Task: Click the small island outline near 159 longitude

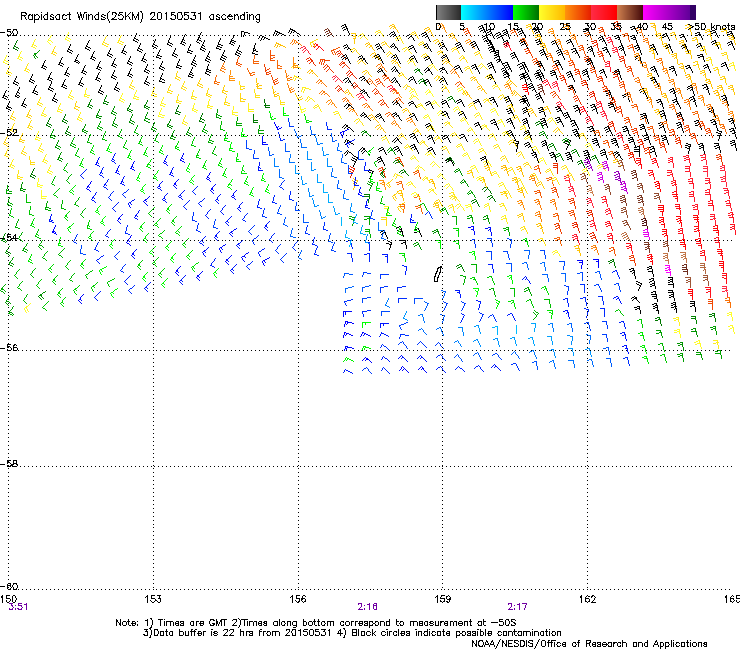Action: pos(437,274)
